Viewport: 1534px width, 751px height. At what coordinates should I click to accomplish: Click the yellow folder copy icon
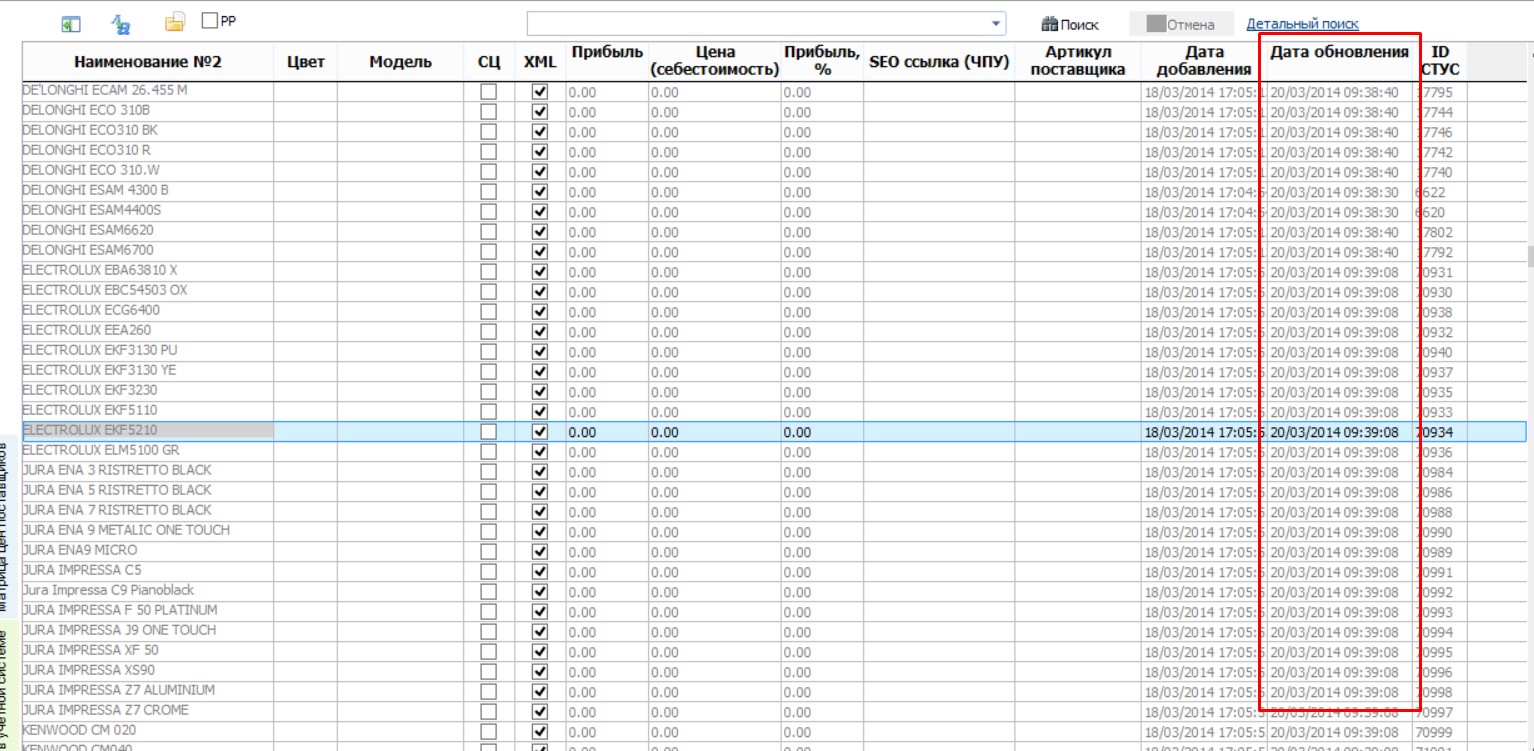[x=175, y=22]
